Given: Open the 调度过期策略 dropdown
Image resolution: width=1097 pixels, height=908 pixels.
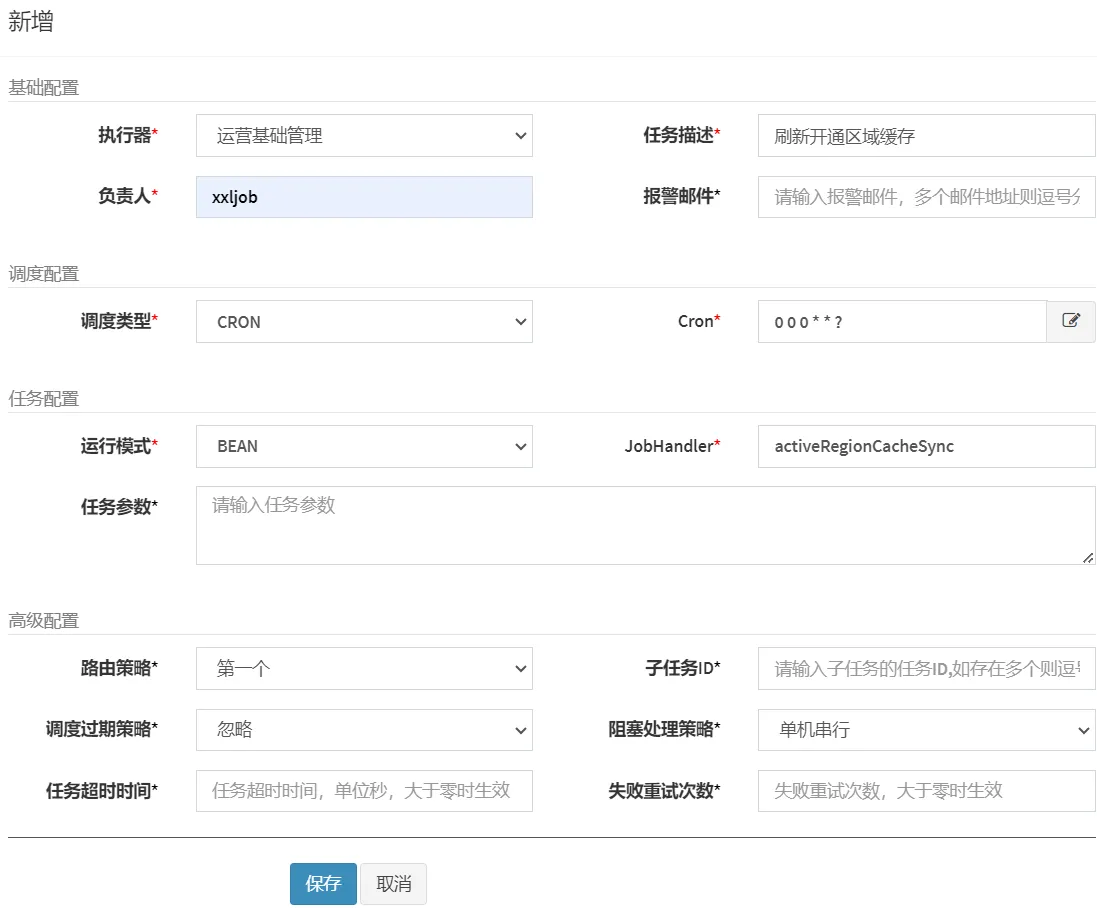Looking at the screenshot, I should click(x=364, y=730).
